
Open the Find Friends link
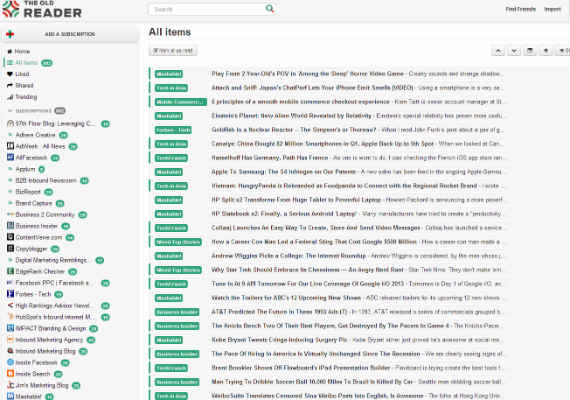tap(521, 9)
